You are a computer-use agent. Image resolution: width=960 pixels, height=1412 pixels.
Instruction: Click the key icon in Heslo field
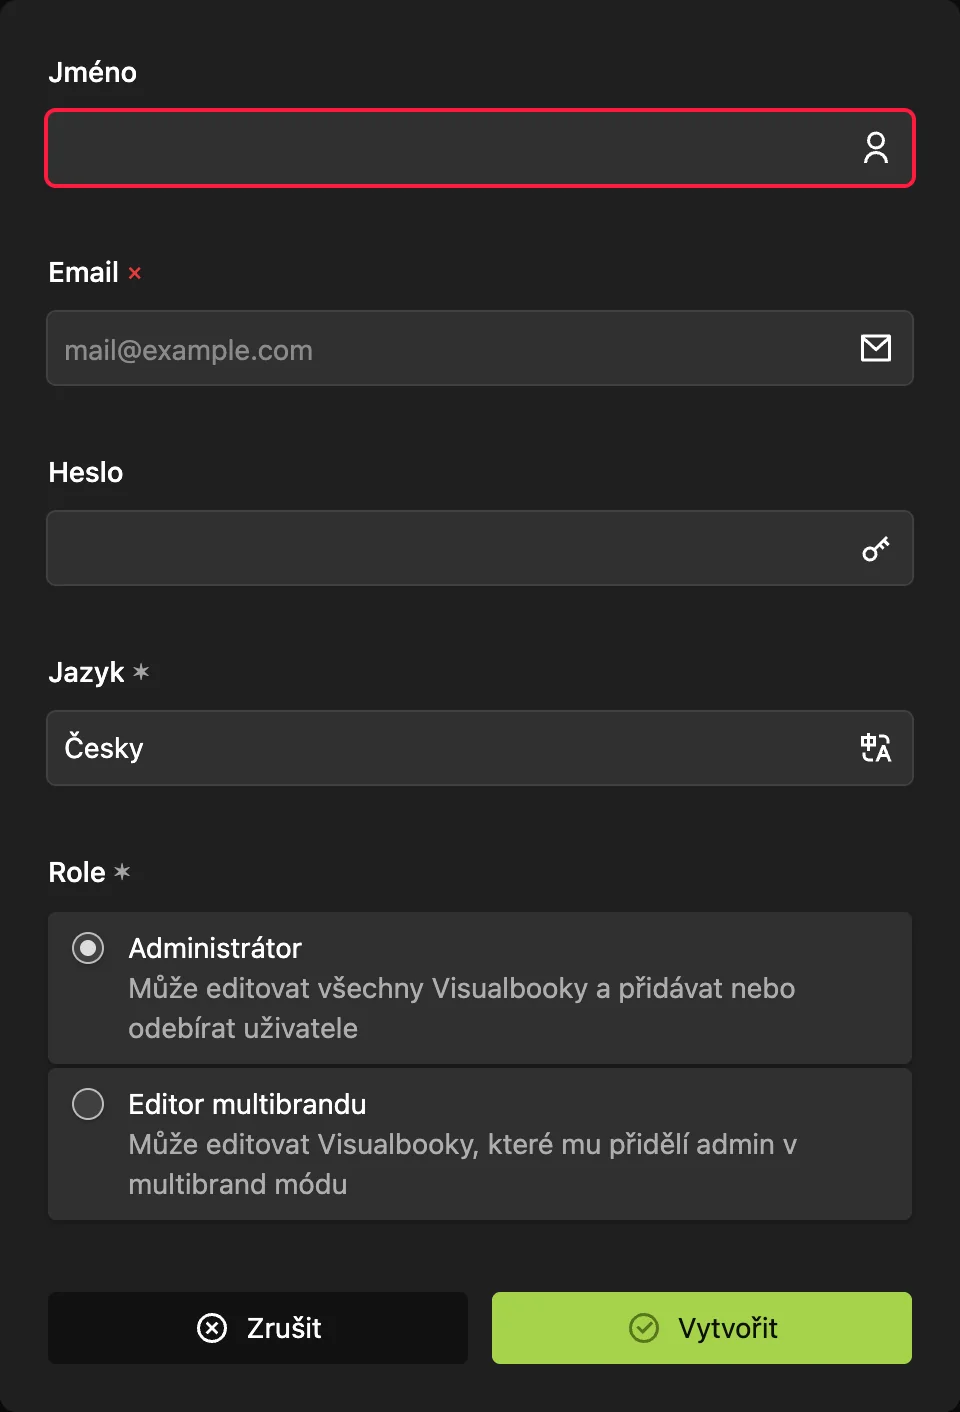pos(876,548)
